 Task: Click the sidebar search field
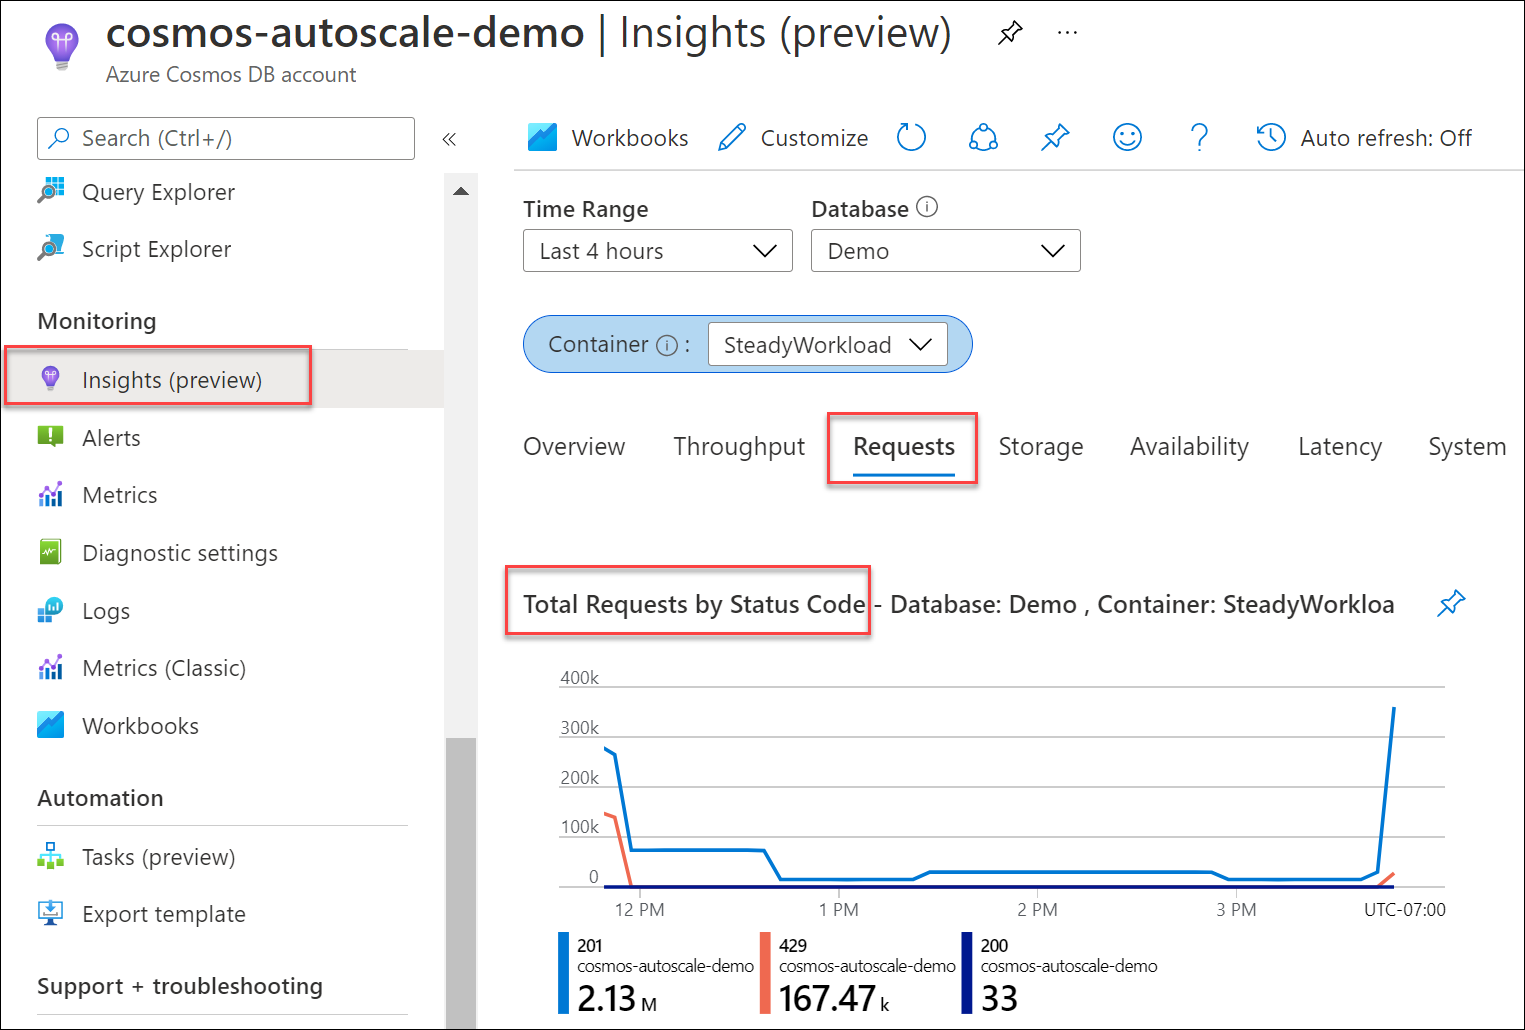click(x=226, y=139)
